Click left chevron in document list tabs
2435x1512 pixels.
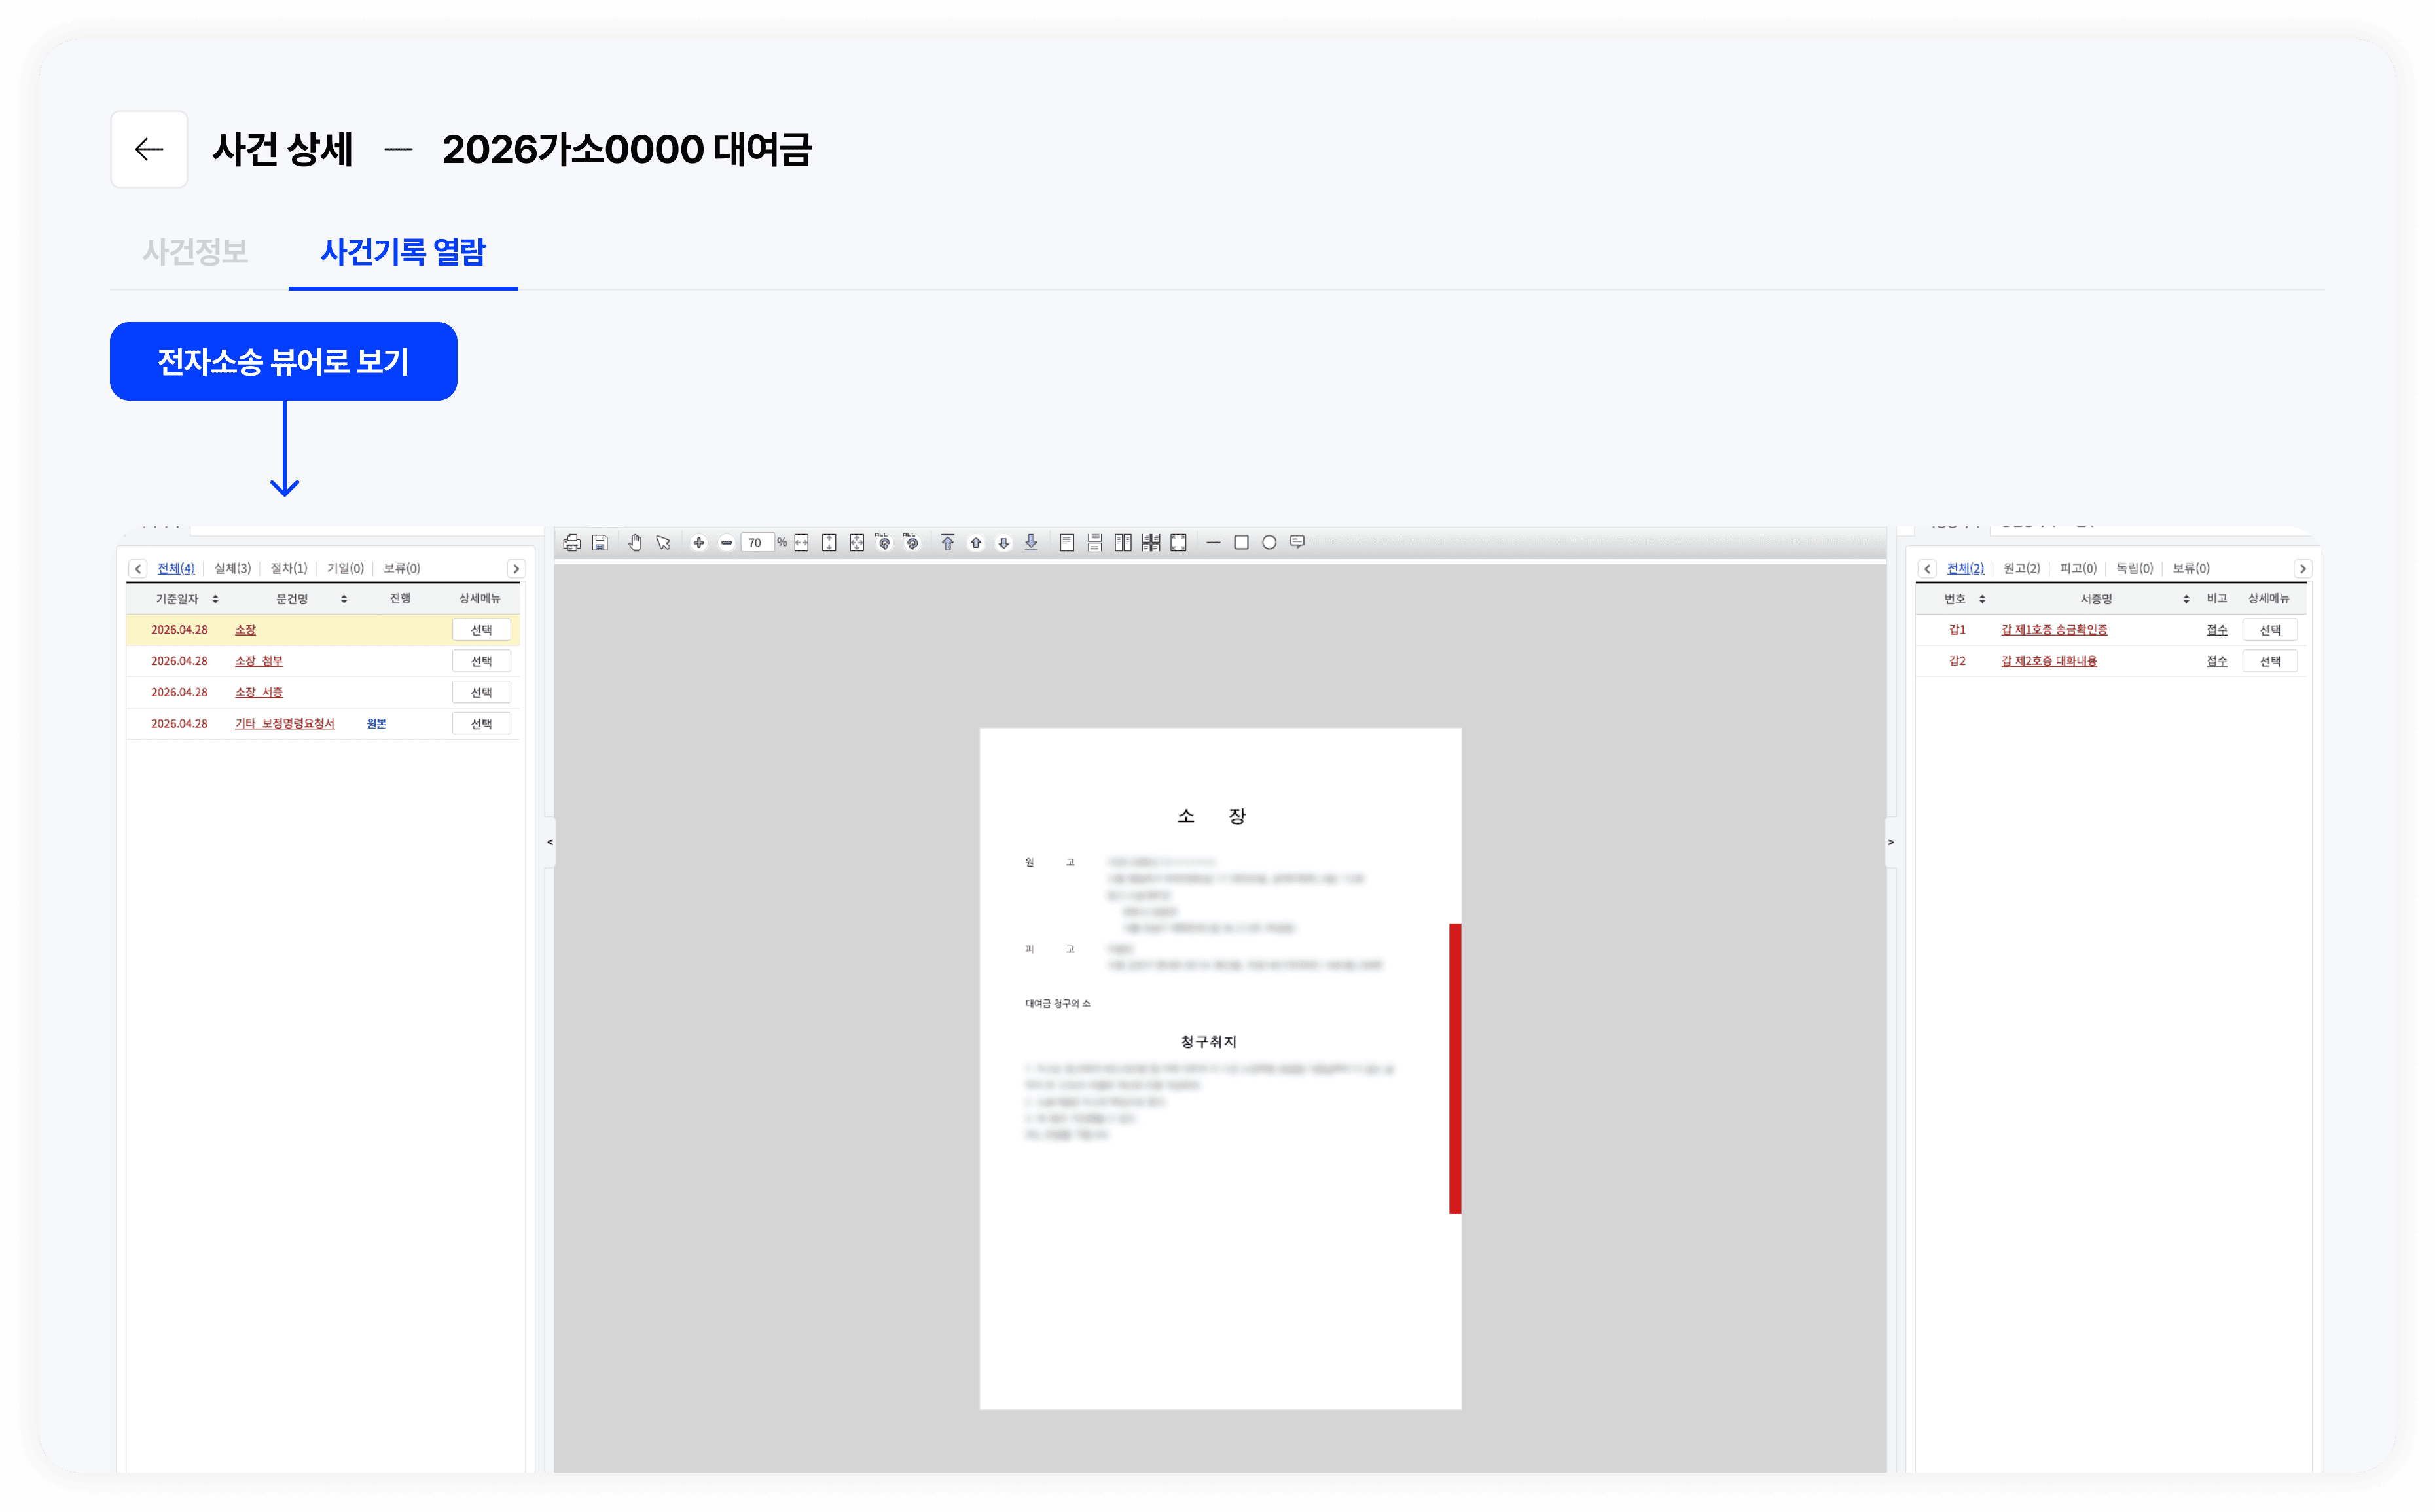138,569
